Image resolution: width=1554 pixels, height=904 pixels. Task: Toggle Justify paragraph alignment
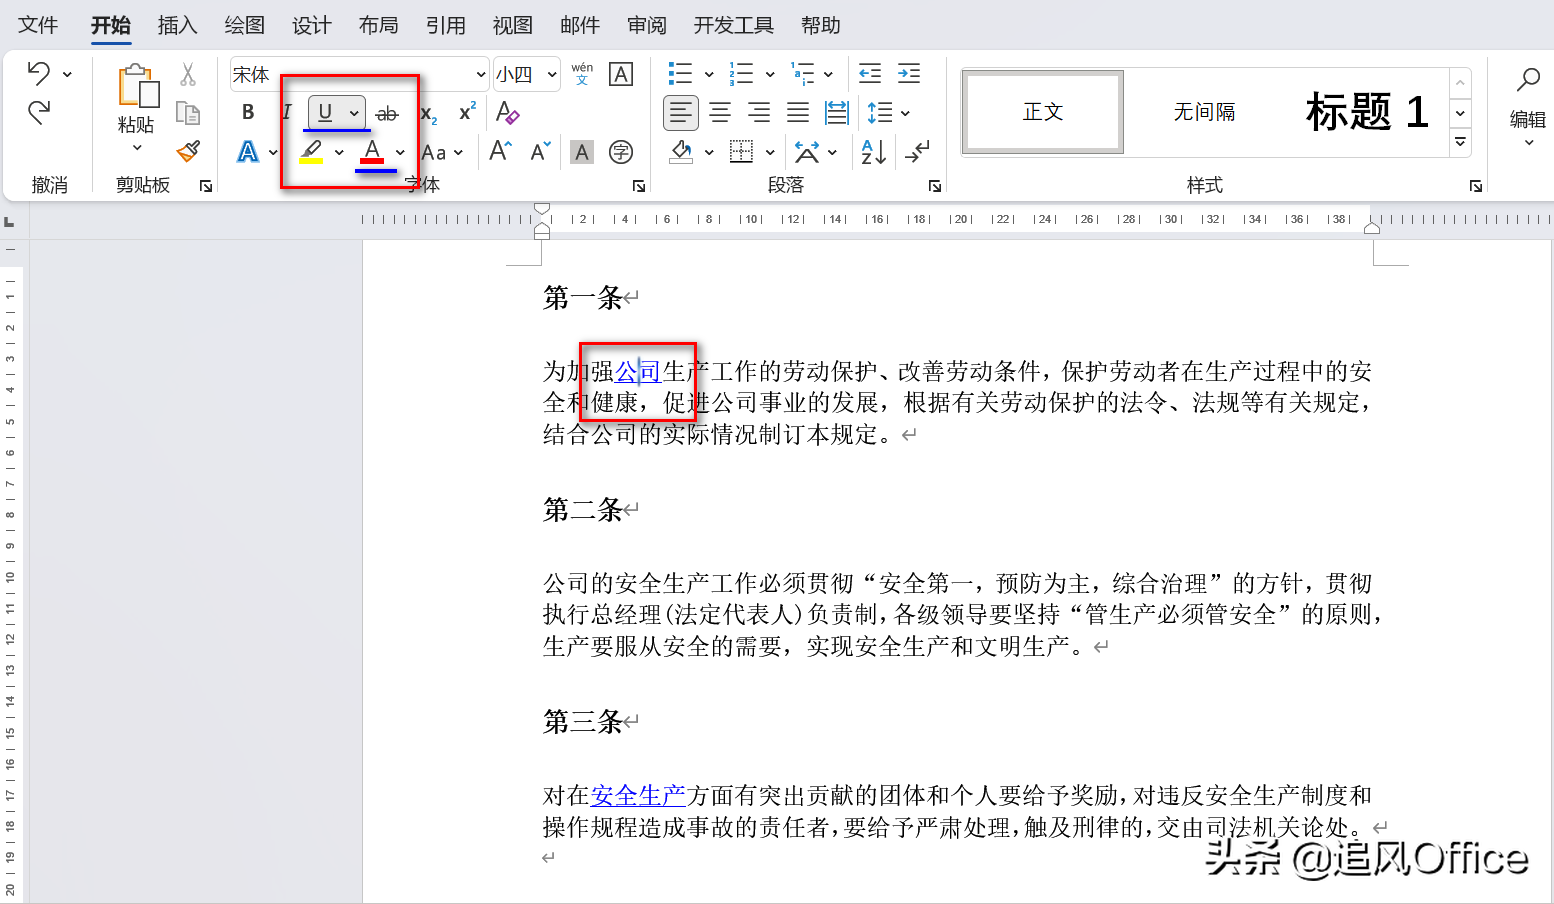pos(798,113)
